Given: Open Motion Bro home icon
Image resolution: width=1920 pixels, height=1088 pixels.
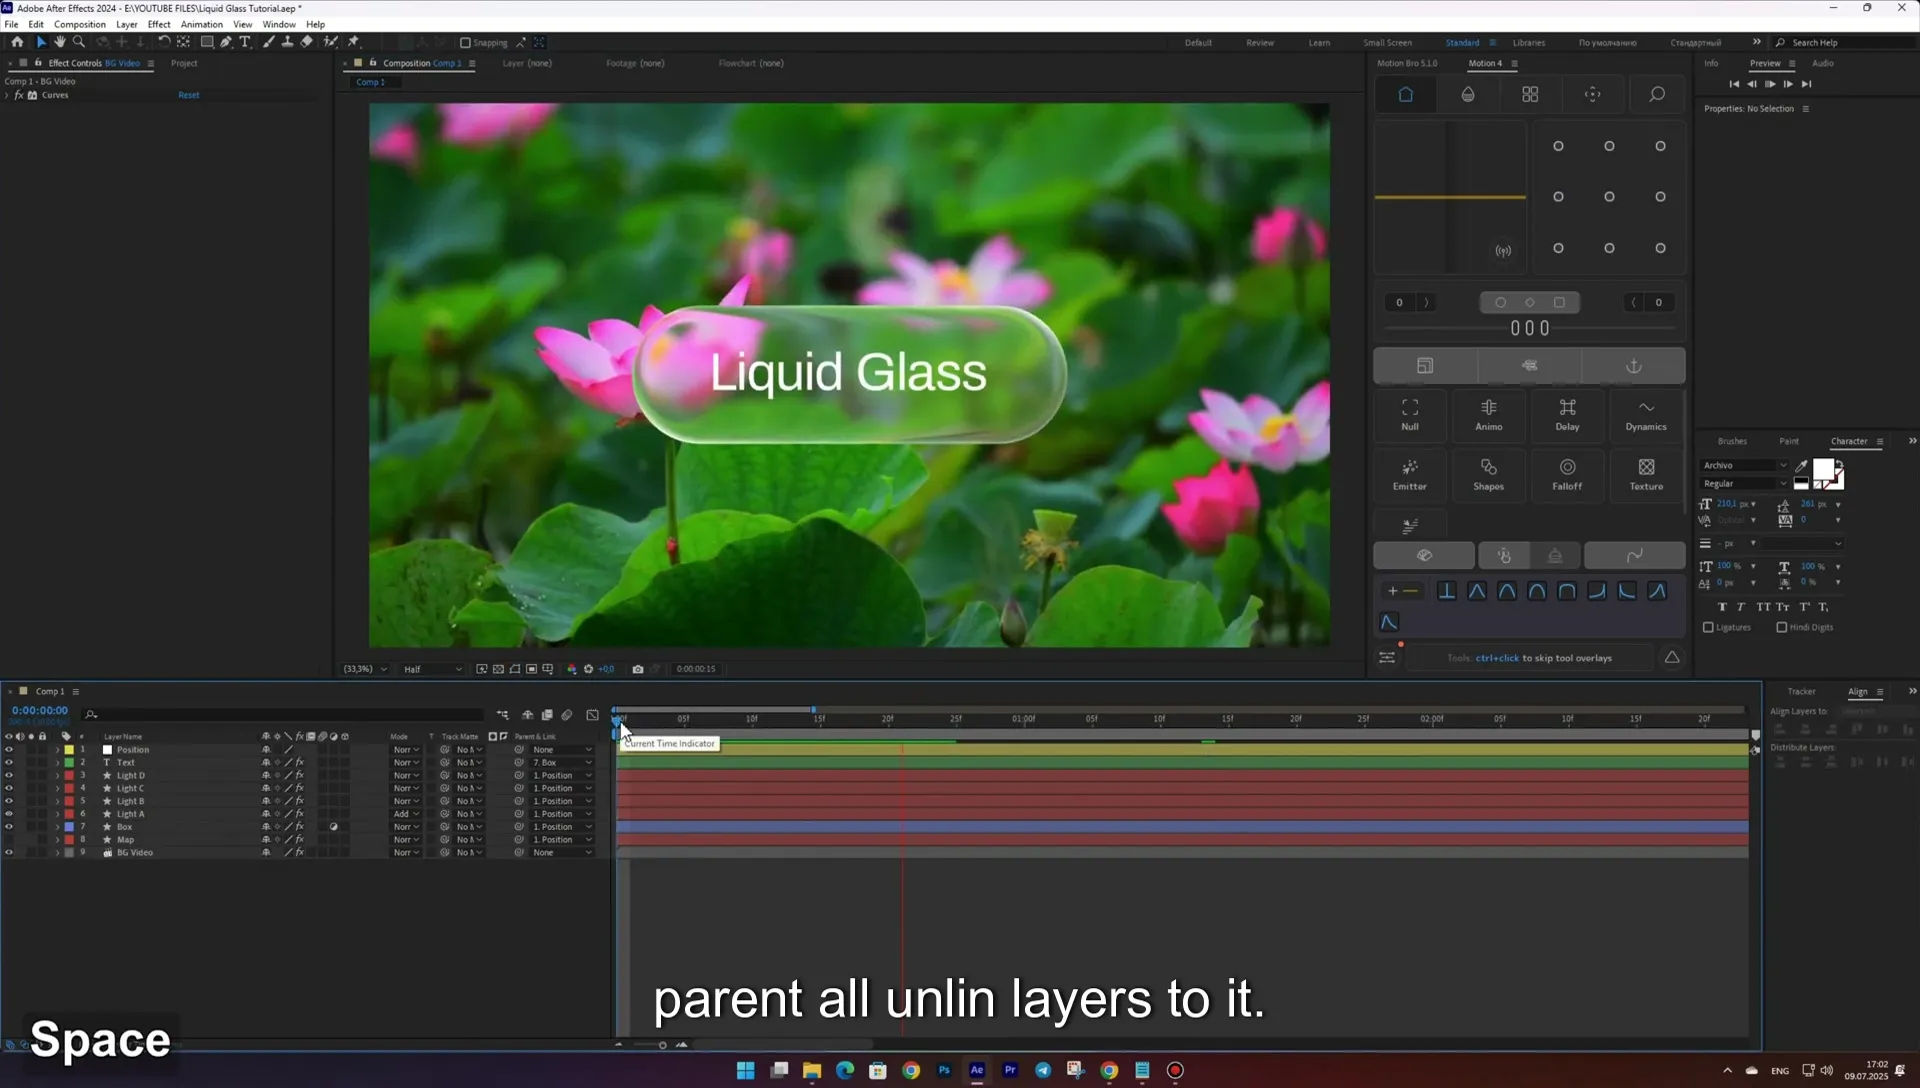Looking at the screenshot, I should [1405, 94].
